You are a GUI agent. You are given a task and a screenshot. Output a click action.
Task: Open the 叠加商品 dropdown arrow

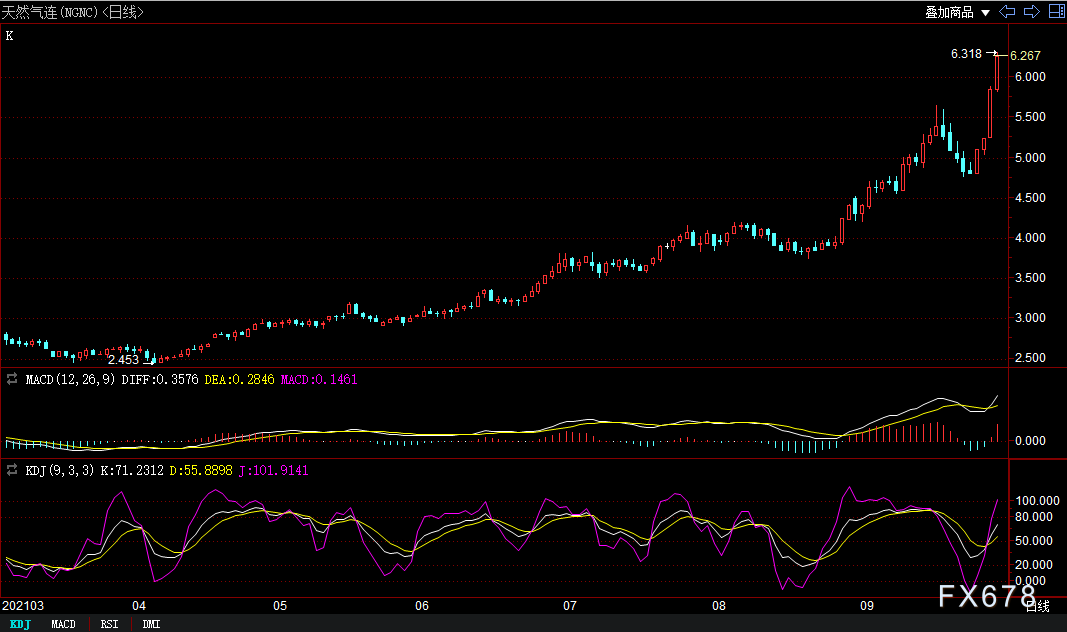(x=985, y=13)
